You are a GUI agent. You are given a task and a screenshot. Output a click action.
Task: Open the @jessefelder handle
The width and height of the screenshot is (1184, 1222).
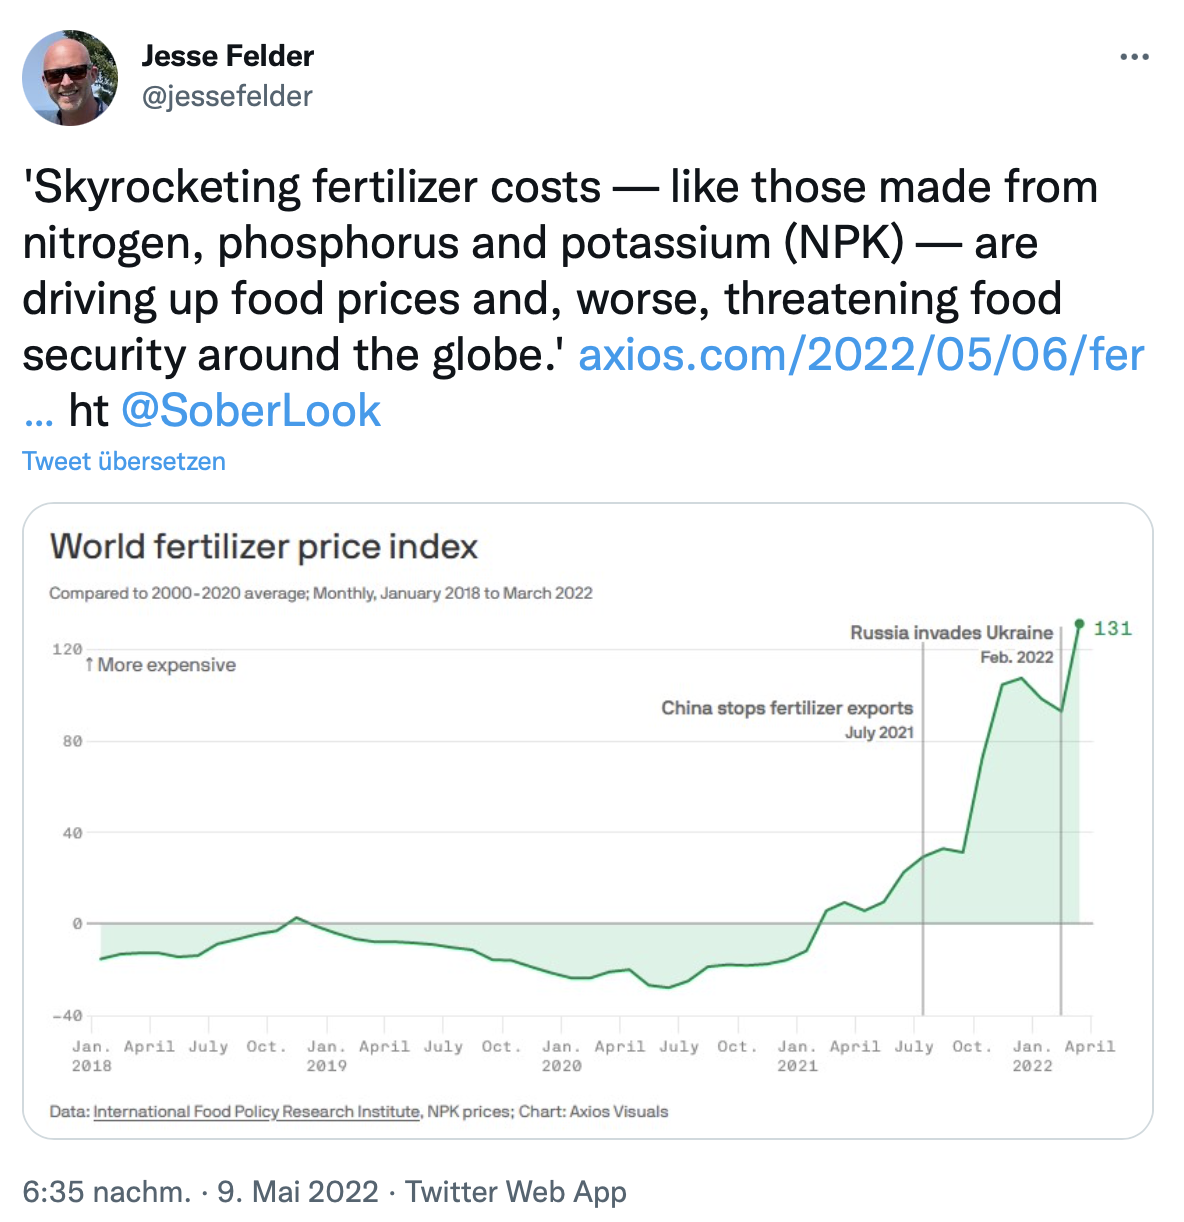tap(227, 96)
